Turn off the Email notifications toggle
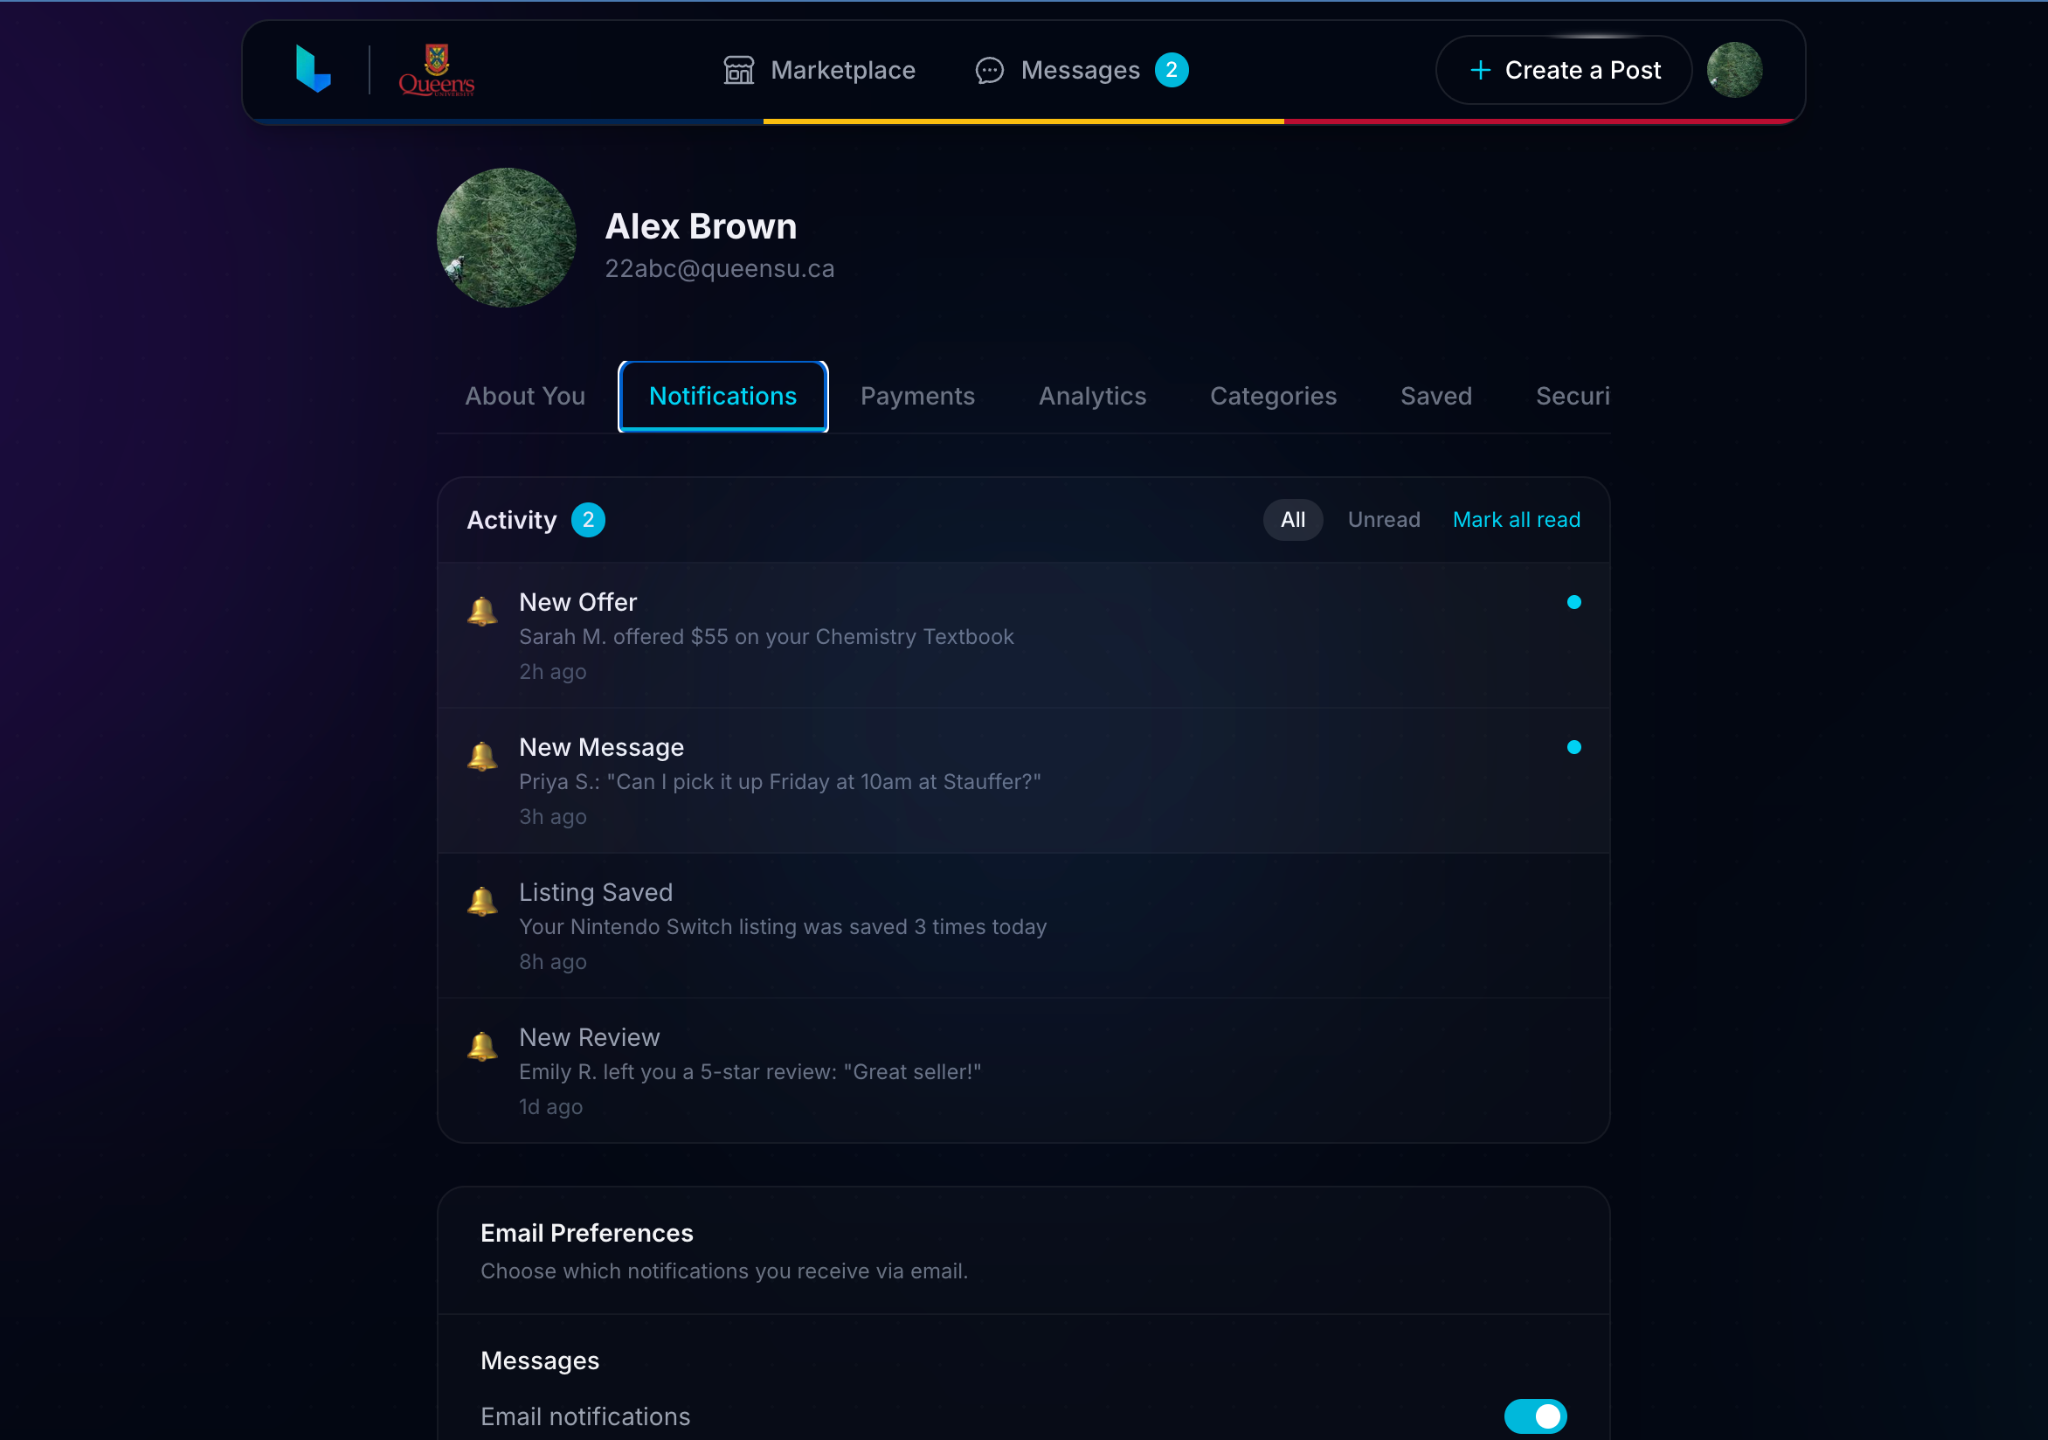Screen dimensions: 2048x1440 [x=1535, y=1416]
